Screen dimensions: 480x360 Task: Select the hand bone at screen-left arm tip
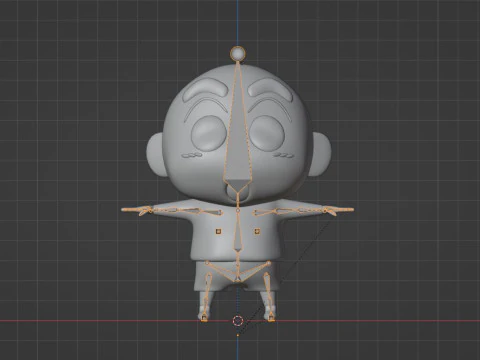click(136, 210)
